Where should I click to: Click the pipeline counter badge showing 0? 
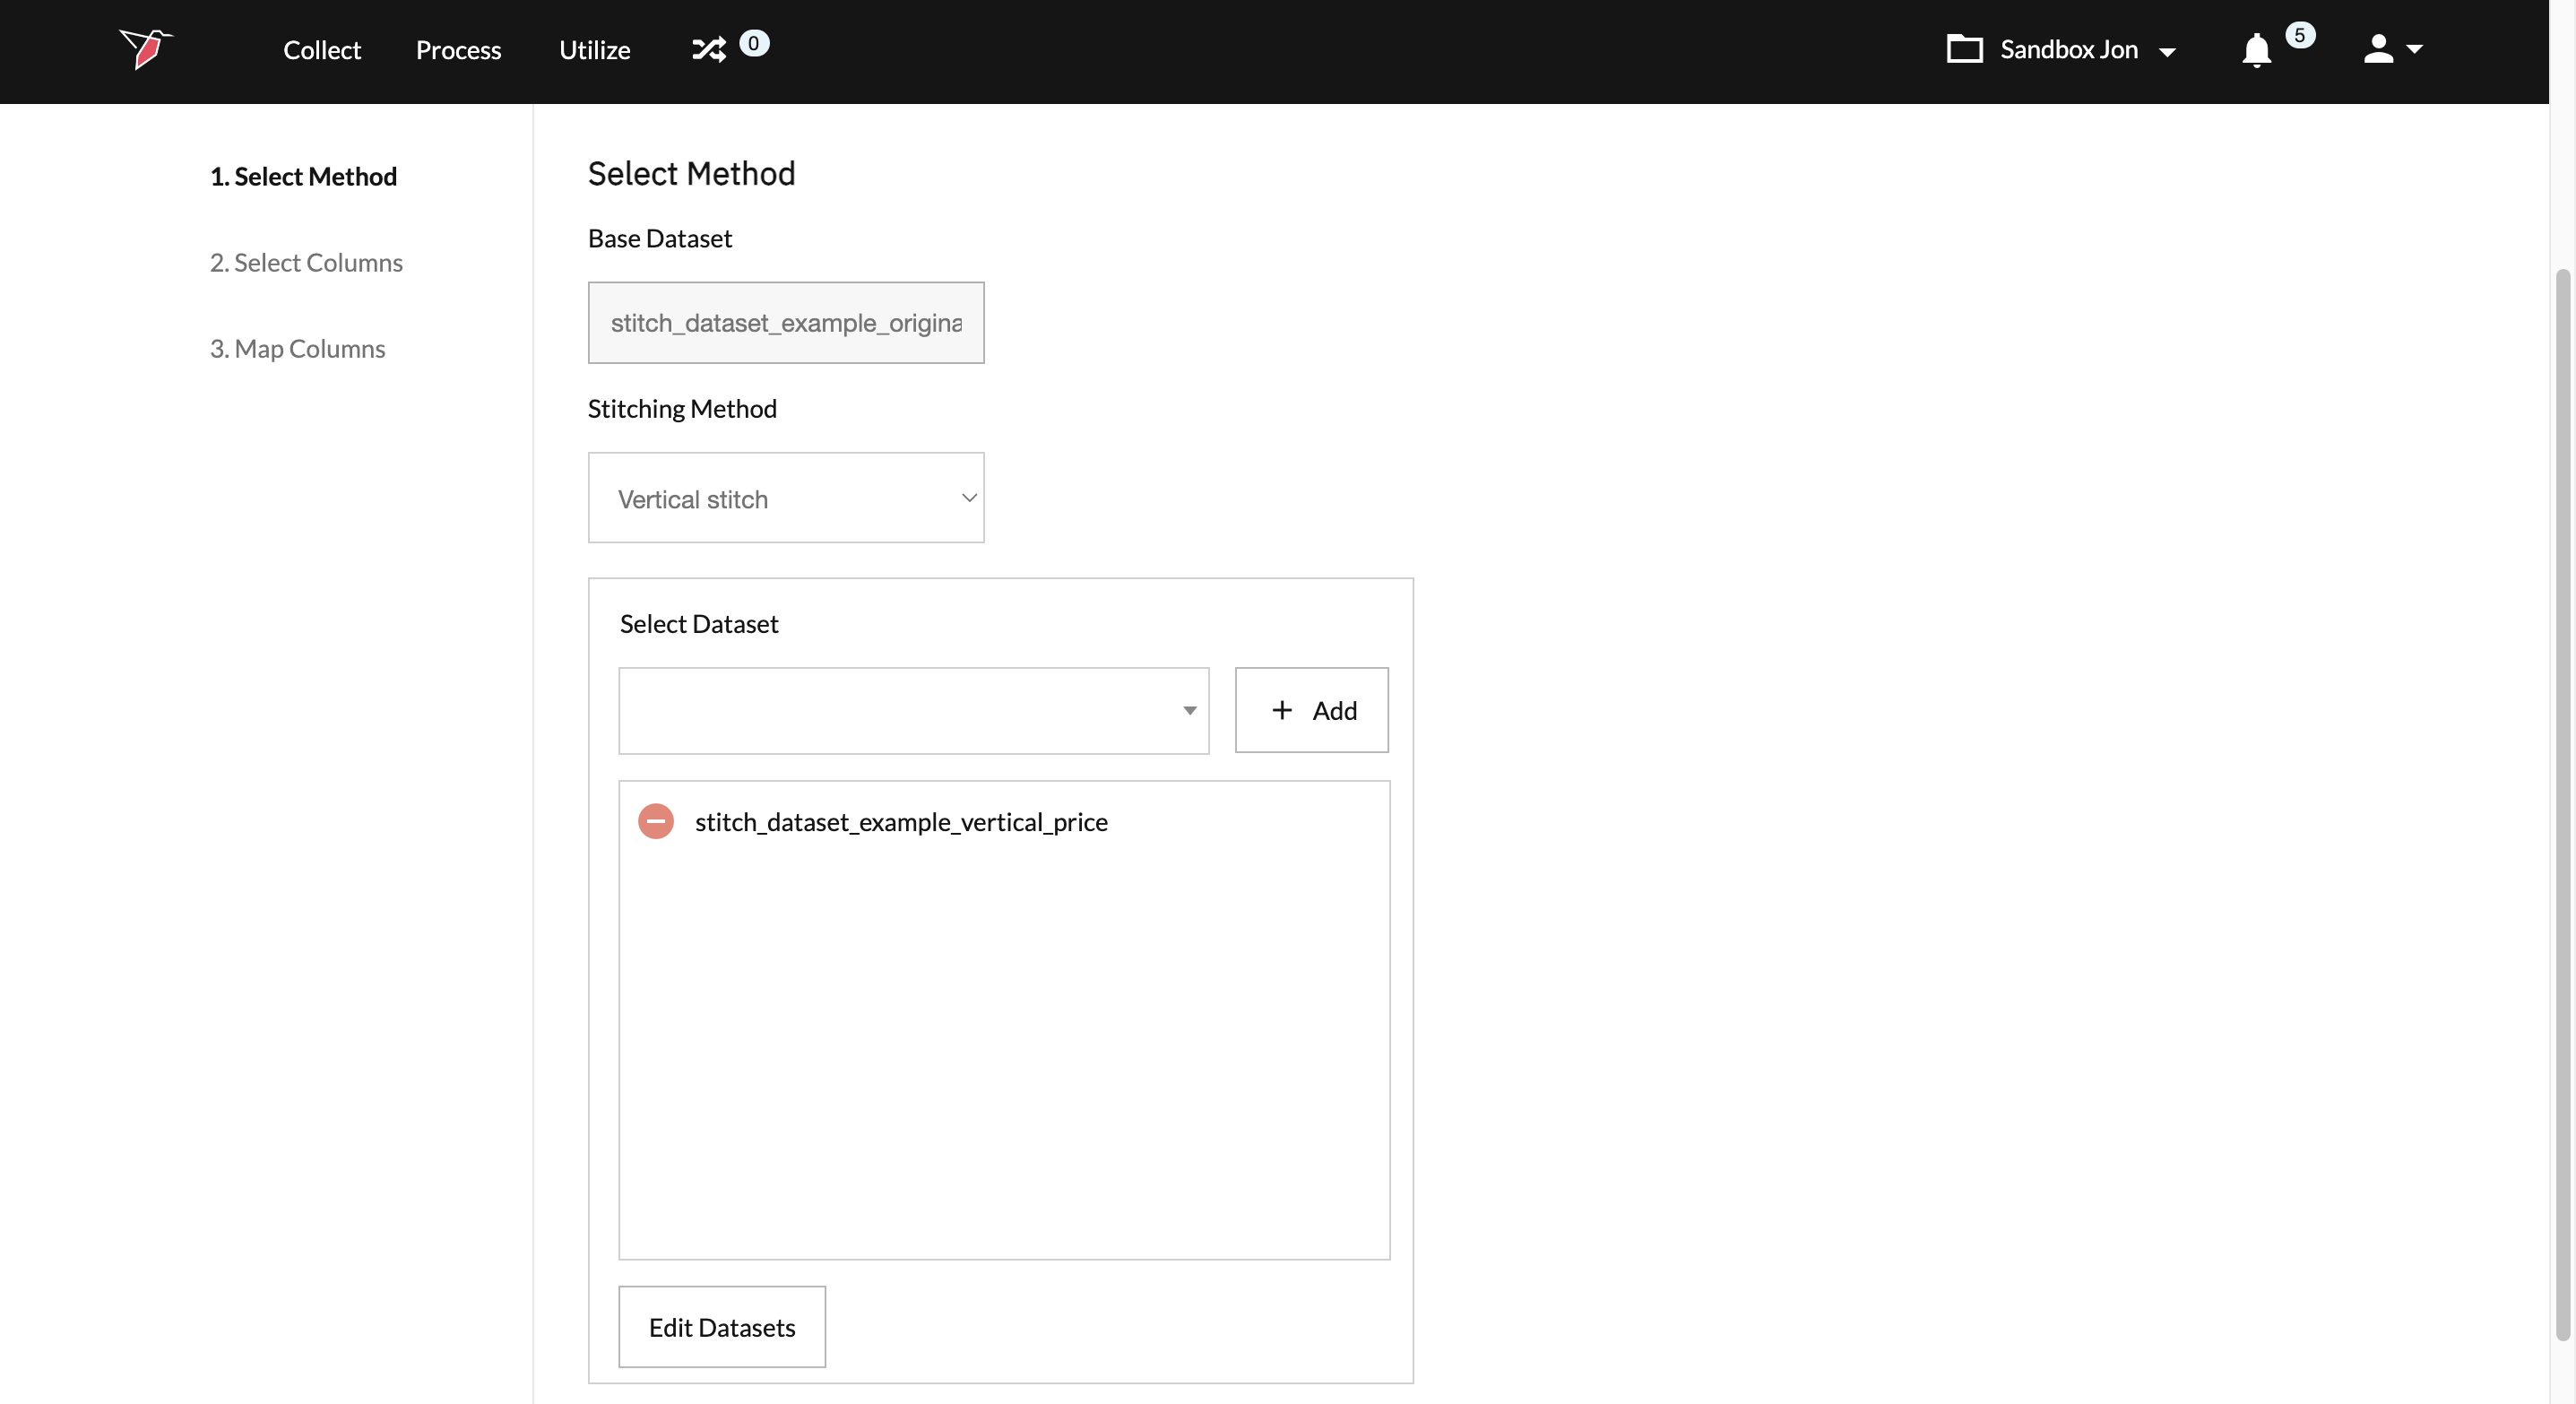click(x=754, y=43)
